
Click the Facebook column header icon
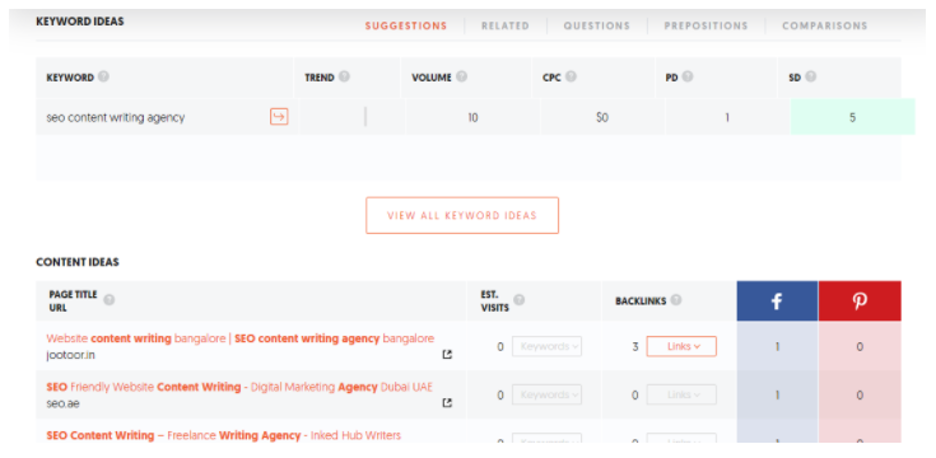pos(777,302)
